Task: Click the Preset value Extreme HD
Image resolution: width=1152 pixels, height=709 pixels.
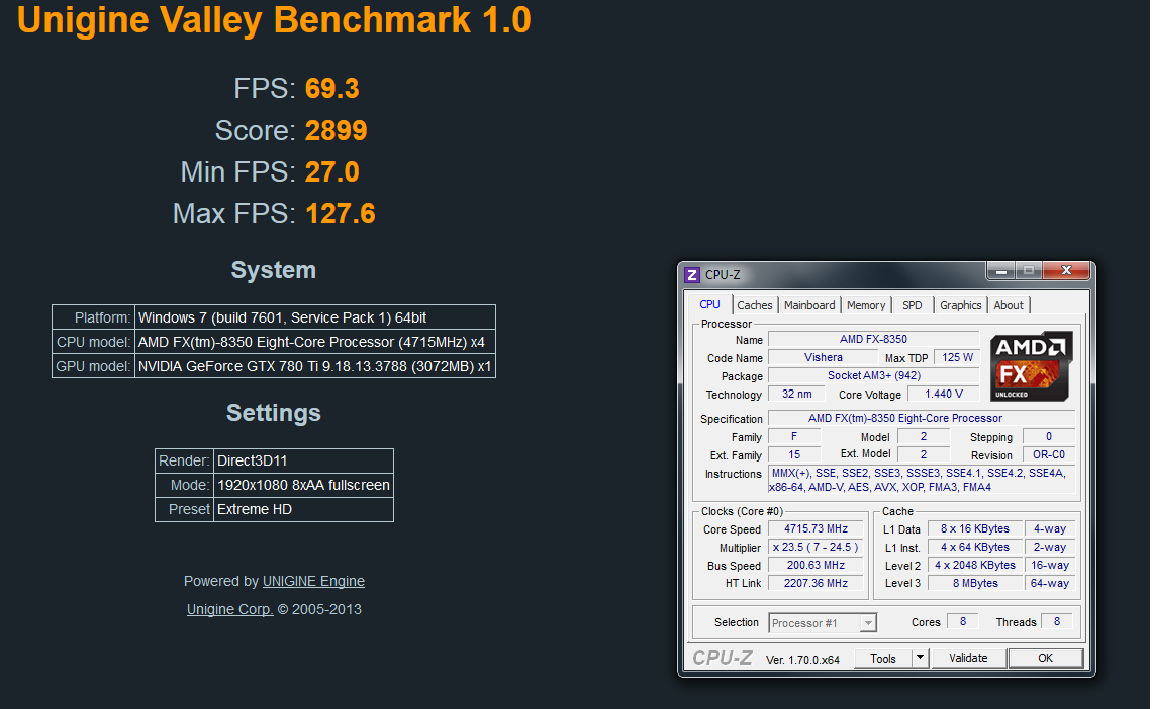Action: point(254,509)
